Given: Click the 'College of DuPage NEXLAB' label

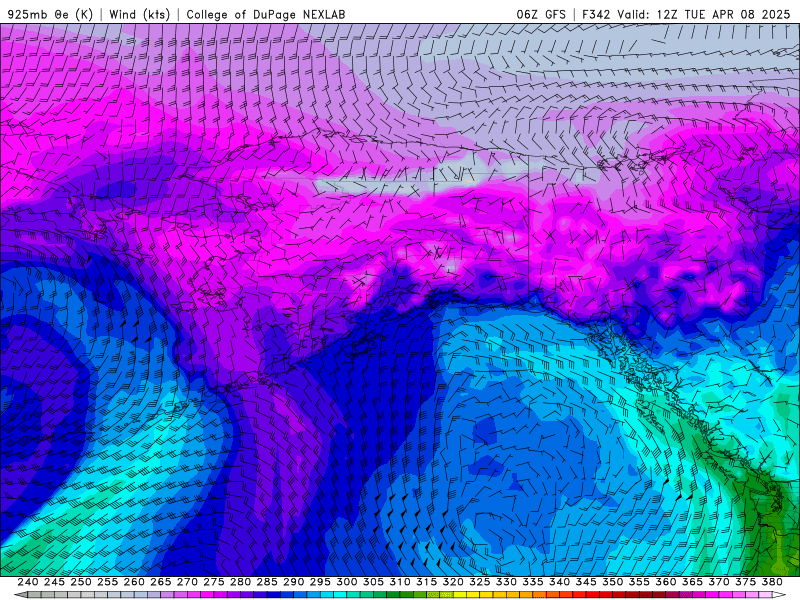Looking at the screenshot, I should pyautogui.click(x=266, y=14).
